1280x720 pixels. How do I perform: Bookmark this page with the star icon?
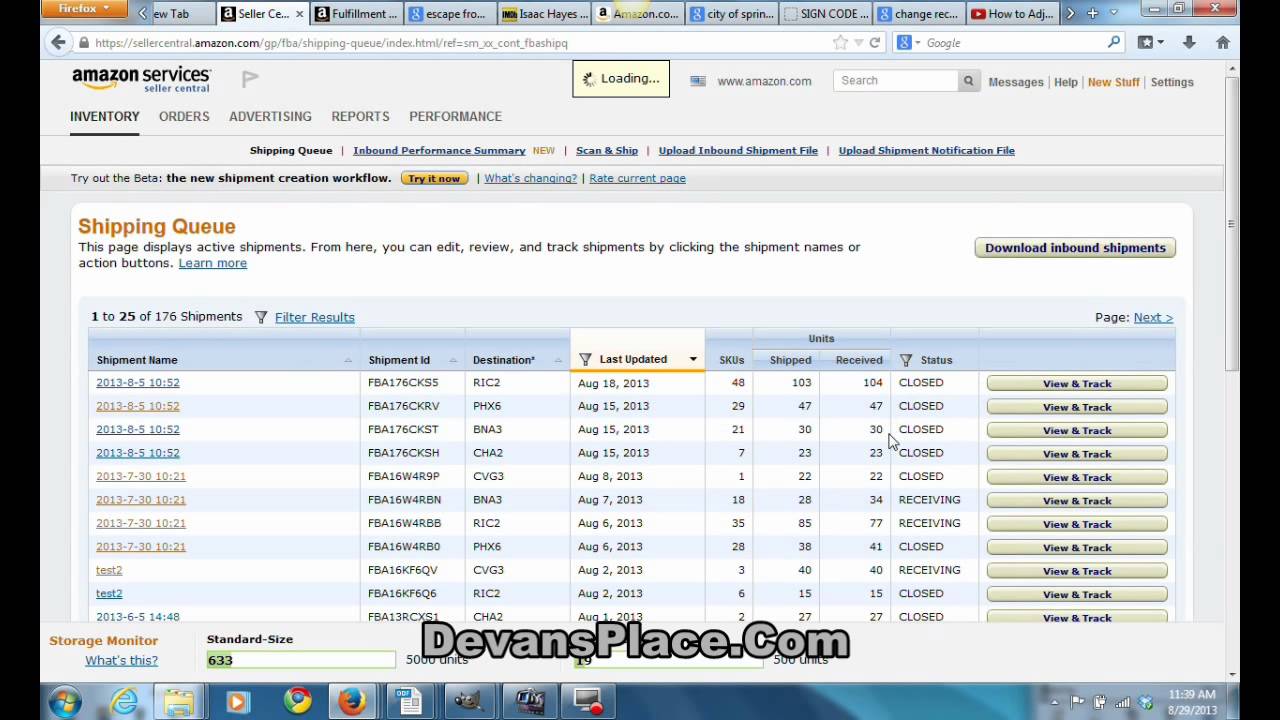point(840,43)
